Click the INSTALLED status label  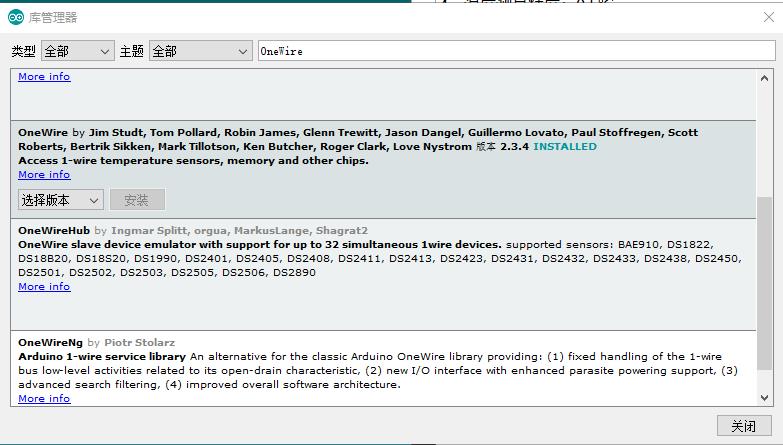pos(565,146)
